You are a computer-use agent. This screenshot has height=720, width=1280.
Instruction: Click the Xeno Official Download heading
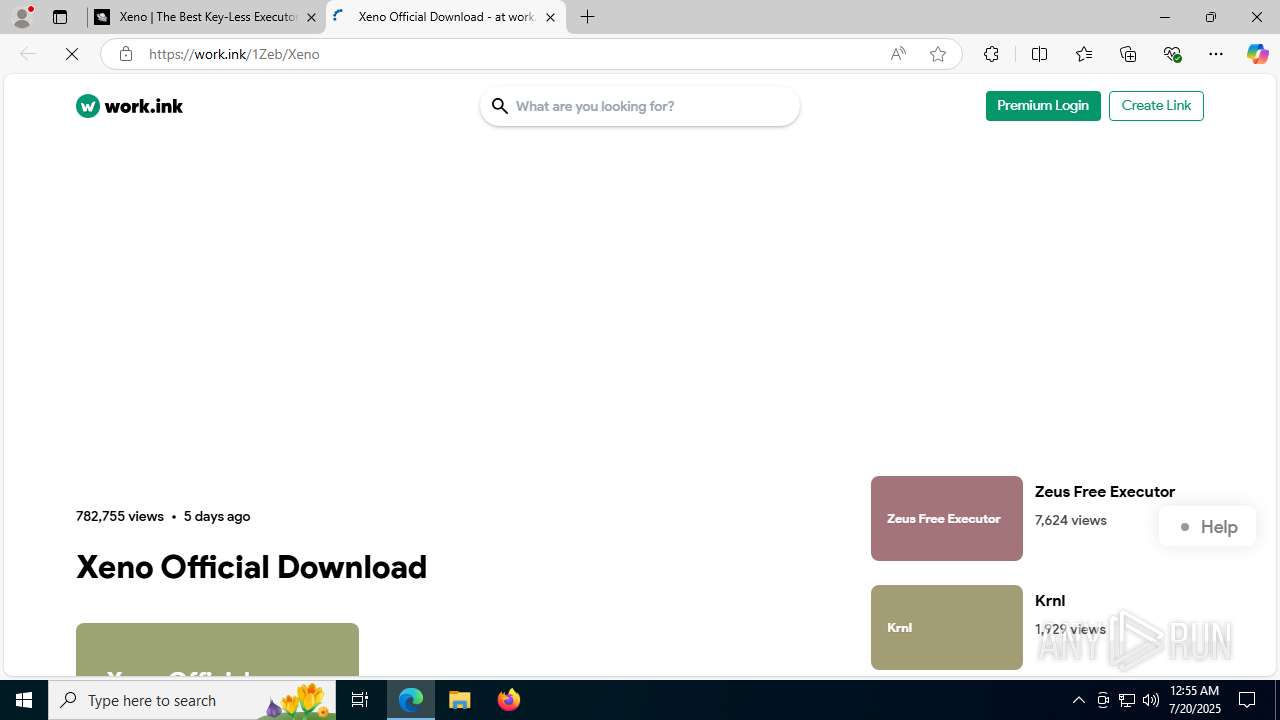tap(251, 567)
